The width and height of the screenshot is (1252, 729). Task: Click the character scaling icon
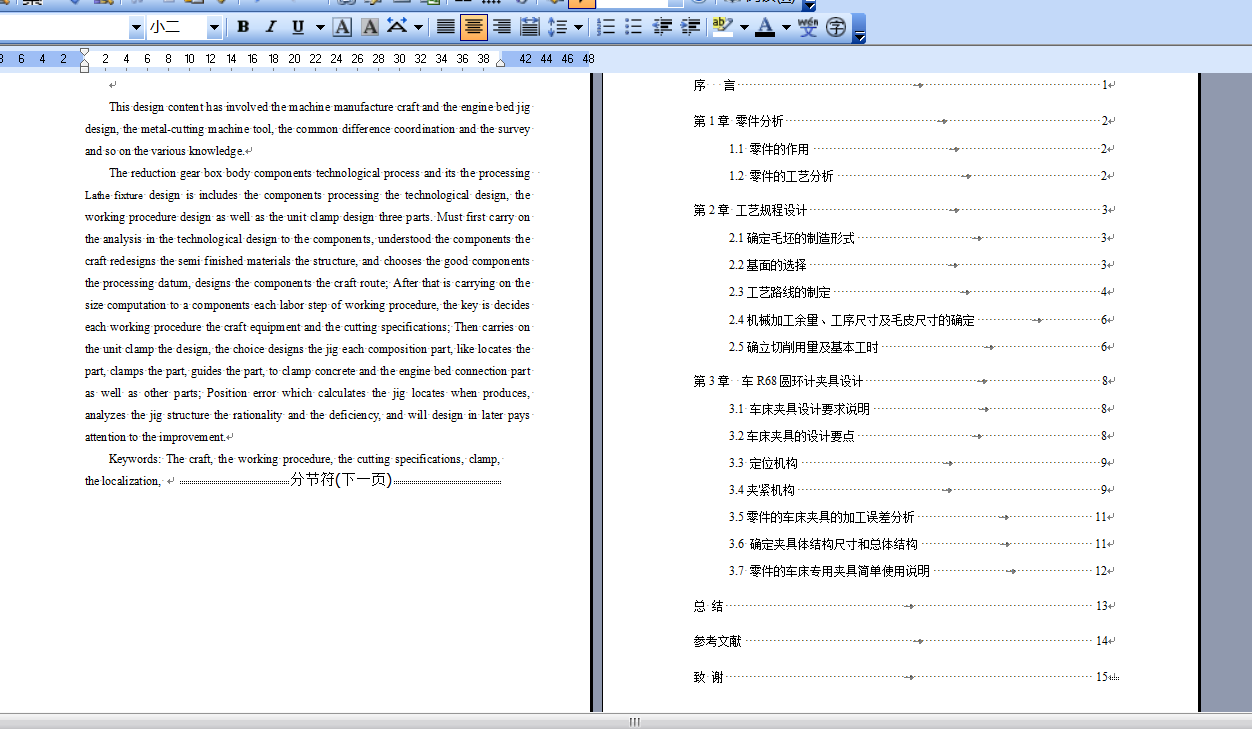(397, 27)
